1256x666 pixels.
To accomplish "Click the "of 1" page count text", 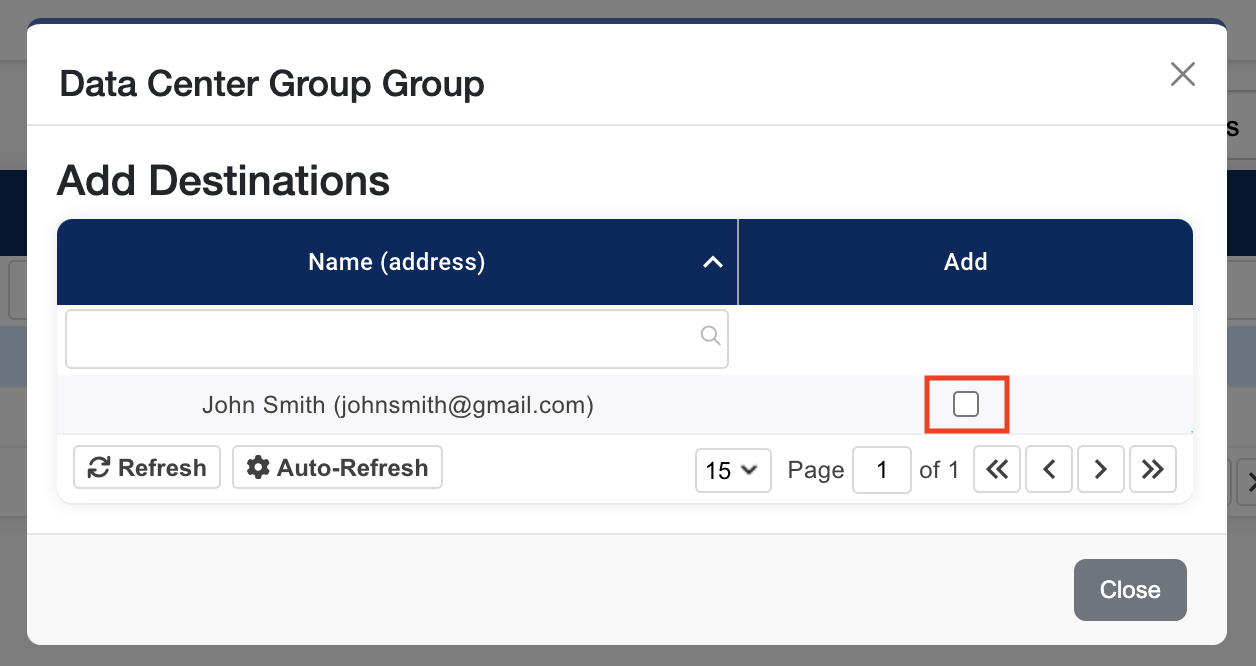I will (939, 470).
